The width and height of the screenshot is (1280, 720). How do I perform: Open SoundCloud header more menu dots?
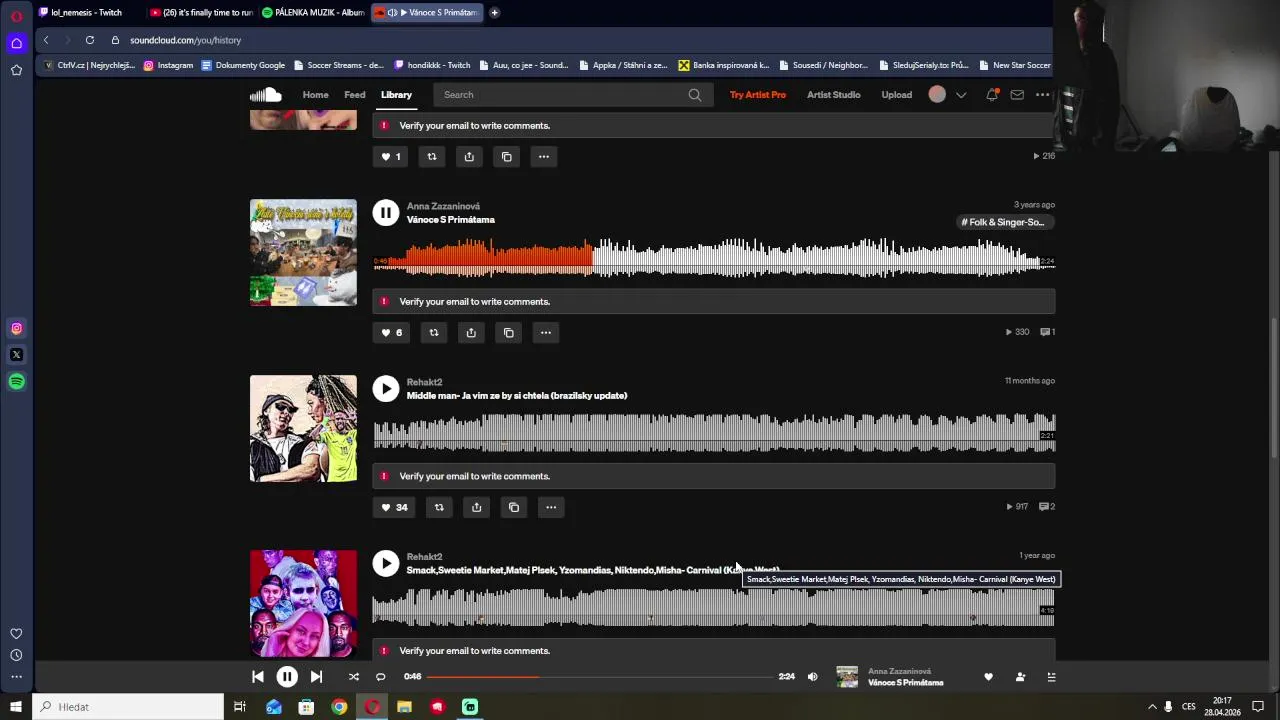[x=1042, y=95]
